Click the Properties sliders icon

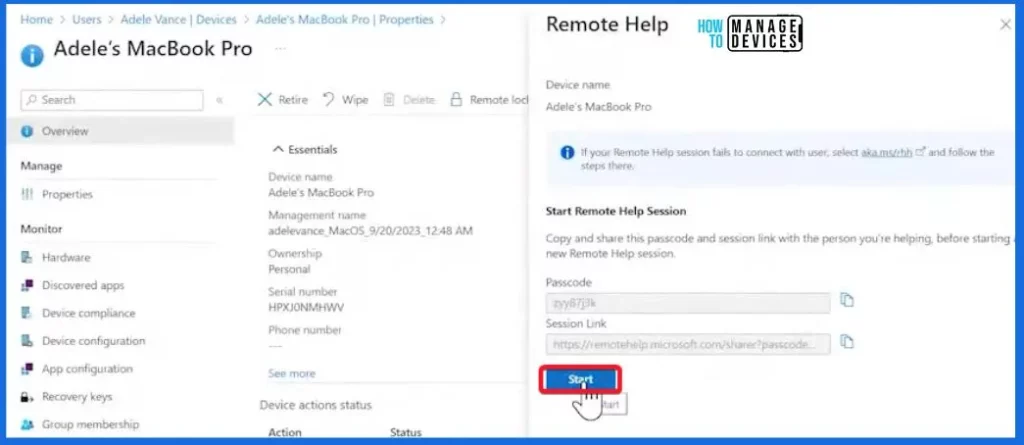(27, 194)
